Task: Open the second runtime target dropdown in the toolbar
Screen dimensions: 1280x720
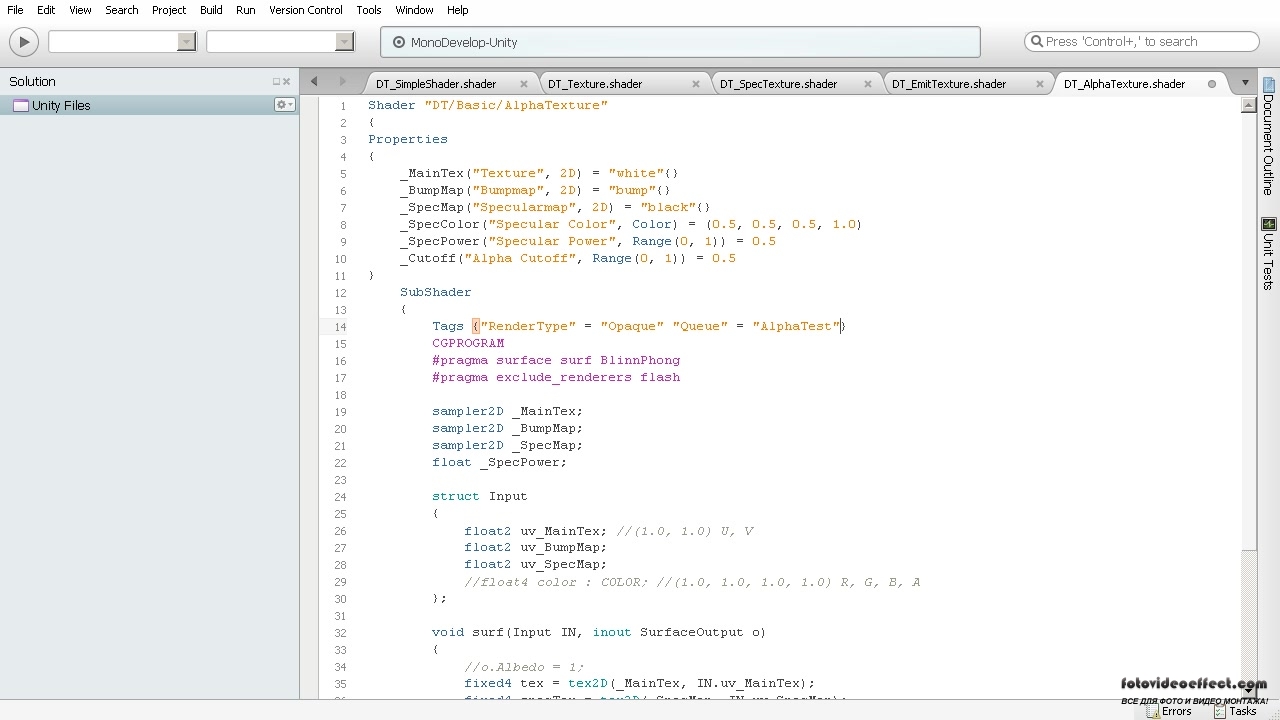Action: [x=280, y=42]
